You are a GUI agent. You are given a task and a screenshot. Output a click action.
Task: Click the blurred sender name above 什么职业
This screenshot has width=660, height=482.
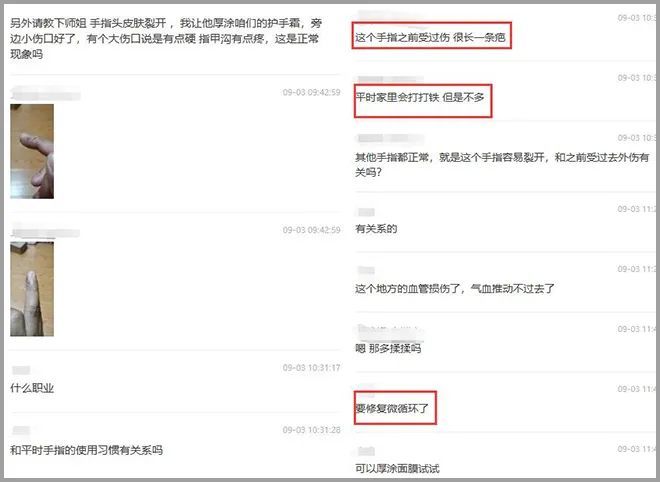click(21, 370)
